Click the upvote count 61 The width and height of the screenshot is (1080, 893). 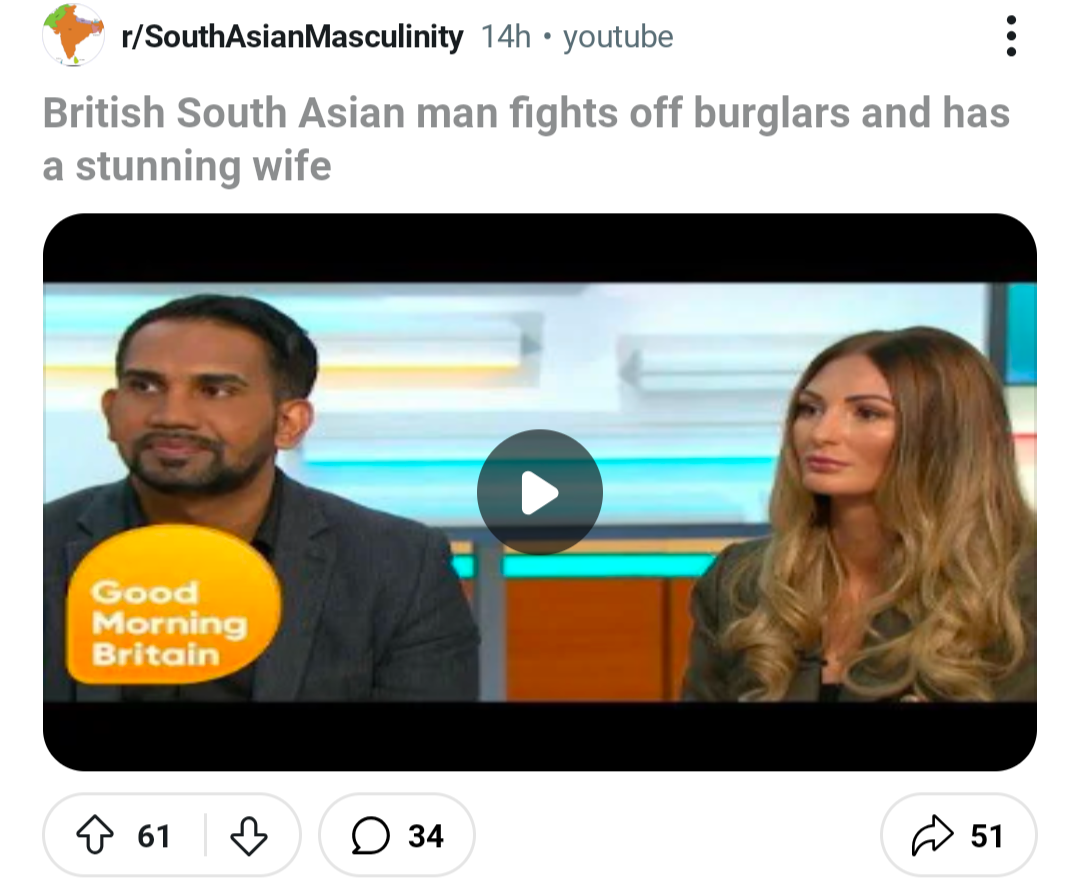[x=154, y=836]
